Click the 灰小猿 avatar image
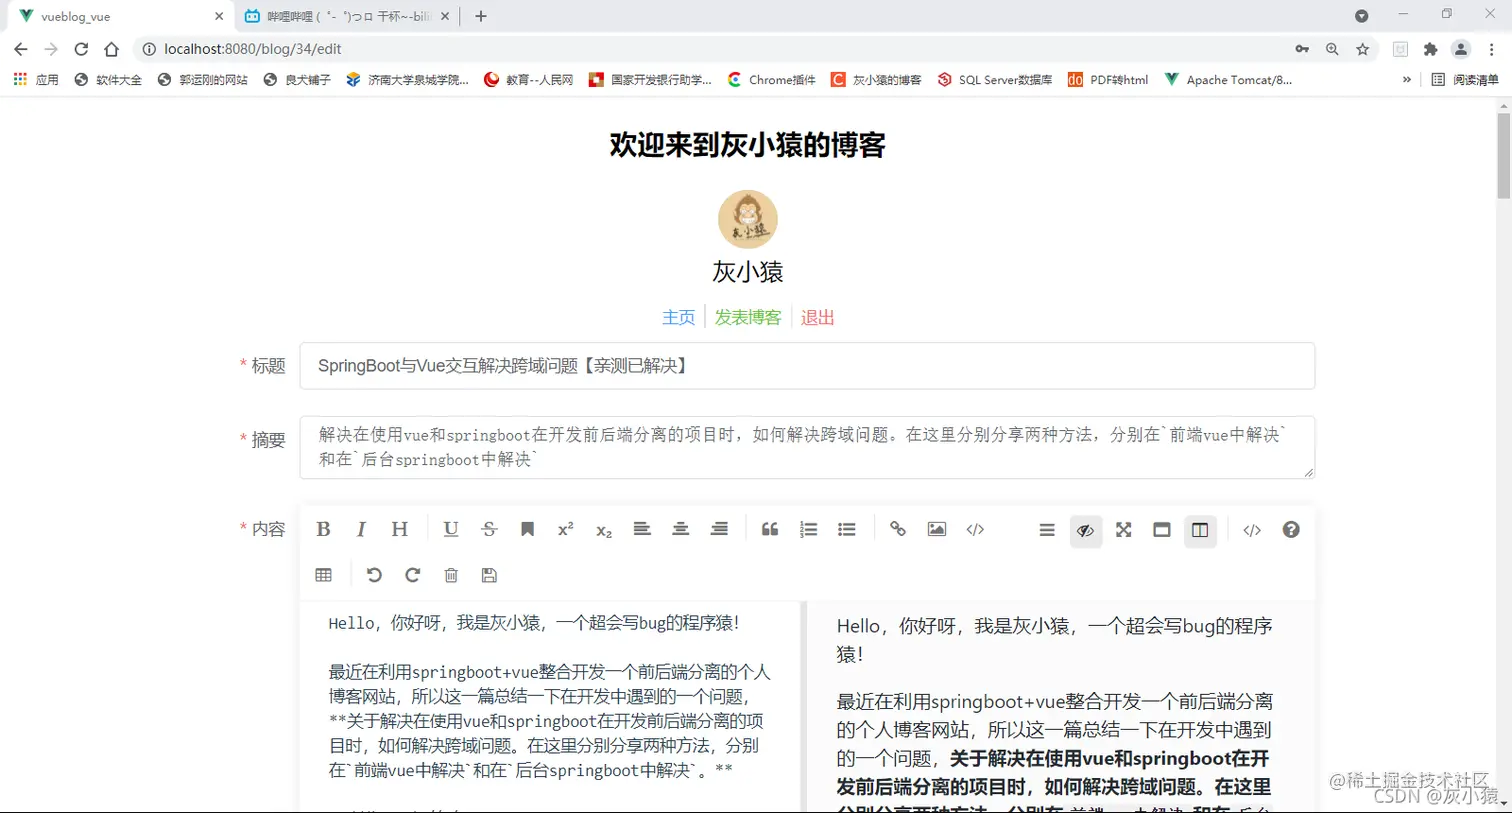The height and width of the screenshot is (813, 1512). (x=748, y=219)
